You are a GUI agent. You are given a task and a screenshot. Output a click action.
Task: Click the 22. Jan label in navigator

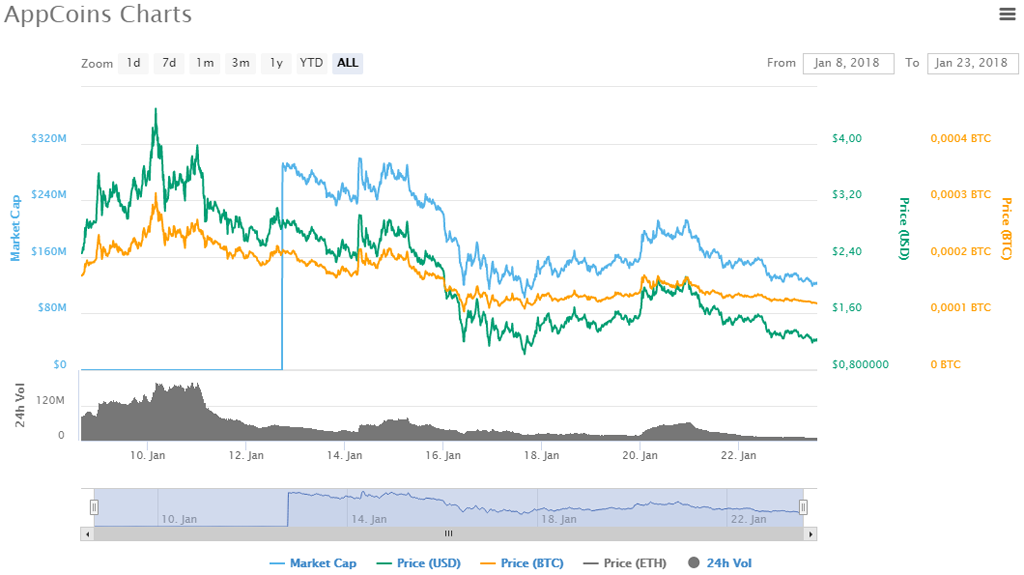[748, 519]
